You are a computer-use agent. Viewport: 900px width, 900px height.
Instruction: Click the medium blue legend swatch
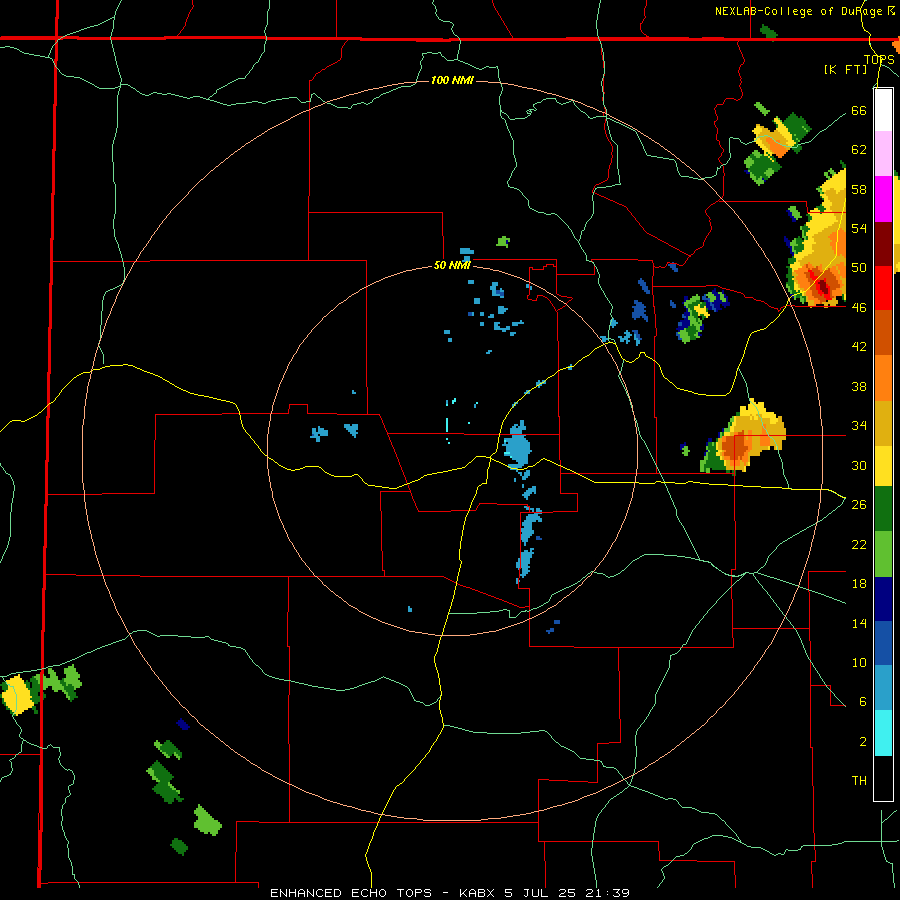883,643
